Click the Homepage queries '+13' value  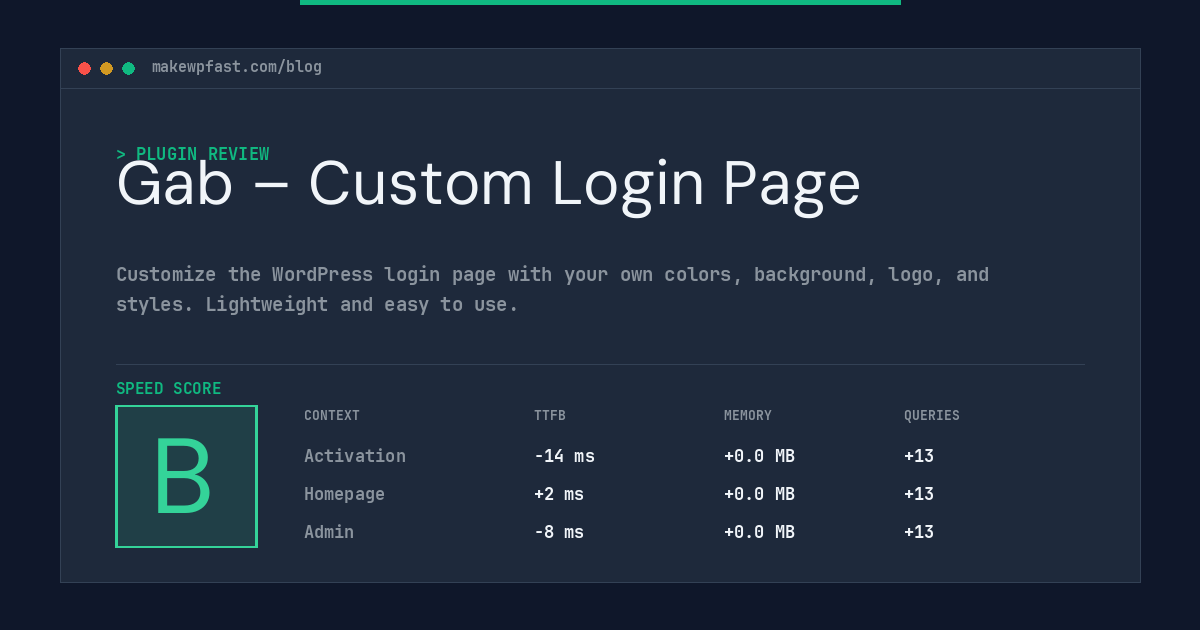pyautogui.click(x=919, y=494)
